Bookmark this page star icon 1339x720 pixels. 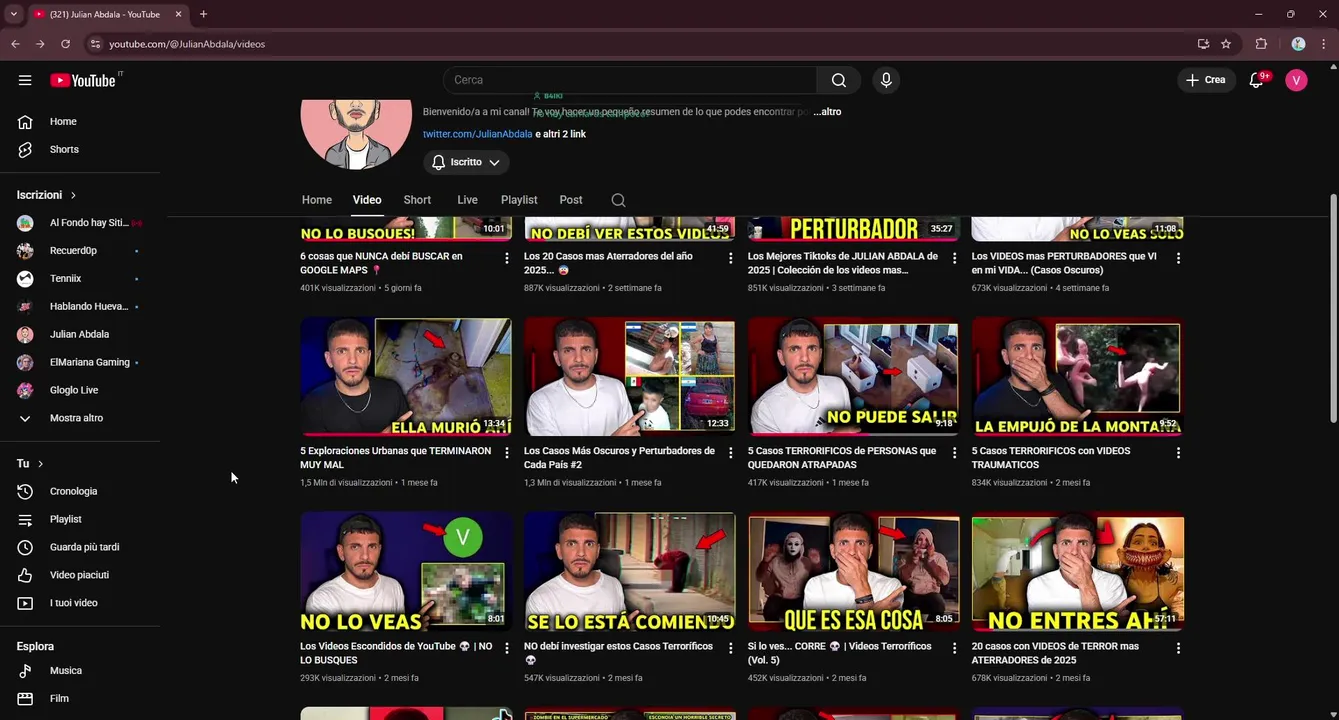coord(1226,44)
